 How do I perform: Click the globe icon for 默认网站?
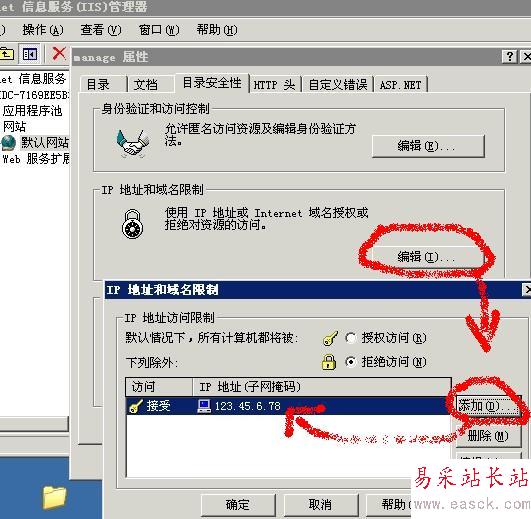click(8, 143)
